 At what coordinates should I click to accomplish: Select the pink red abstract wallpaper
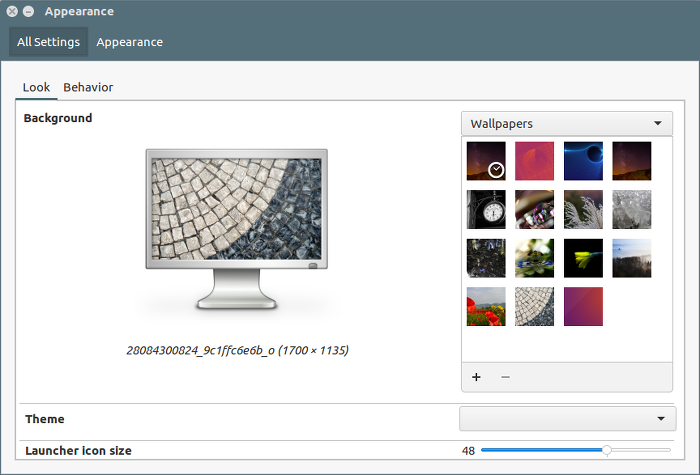tap(534, 161)
